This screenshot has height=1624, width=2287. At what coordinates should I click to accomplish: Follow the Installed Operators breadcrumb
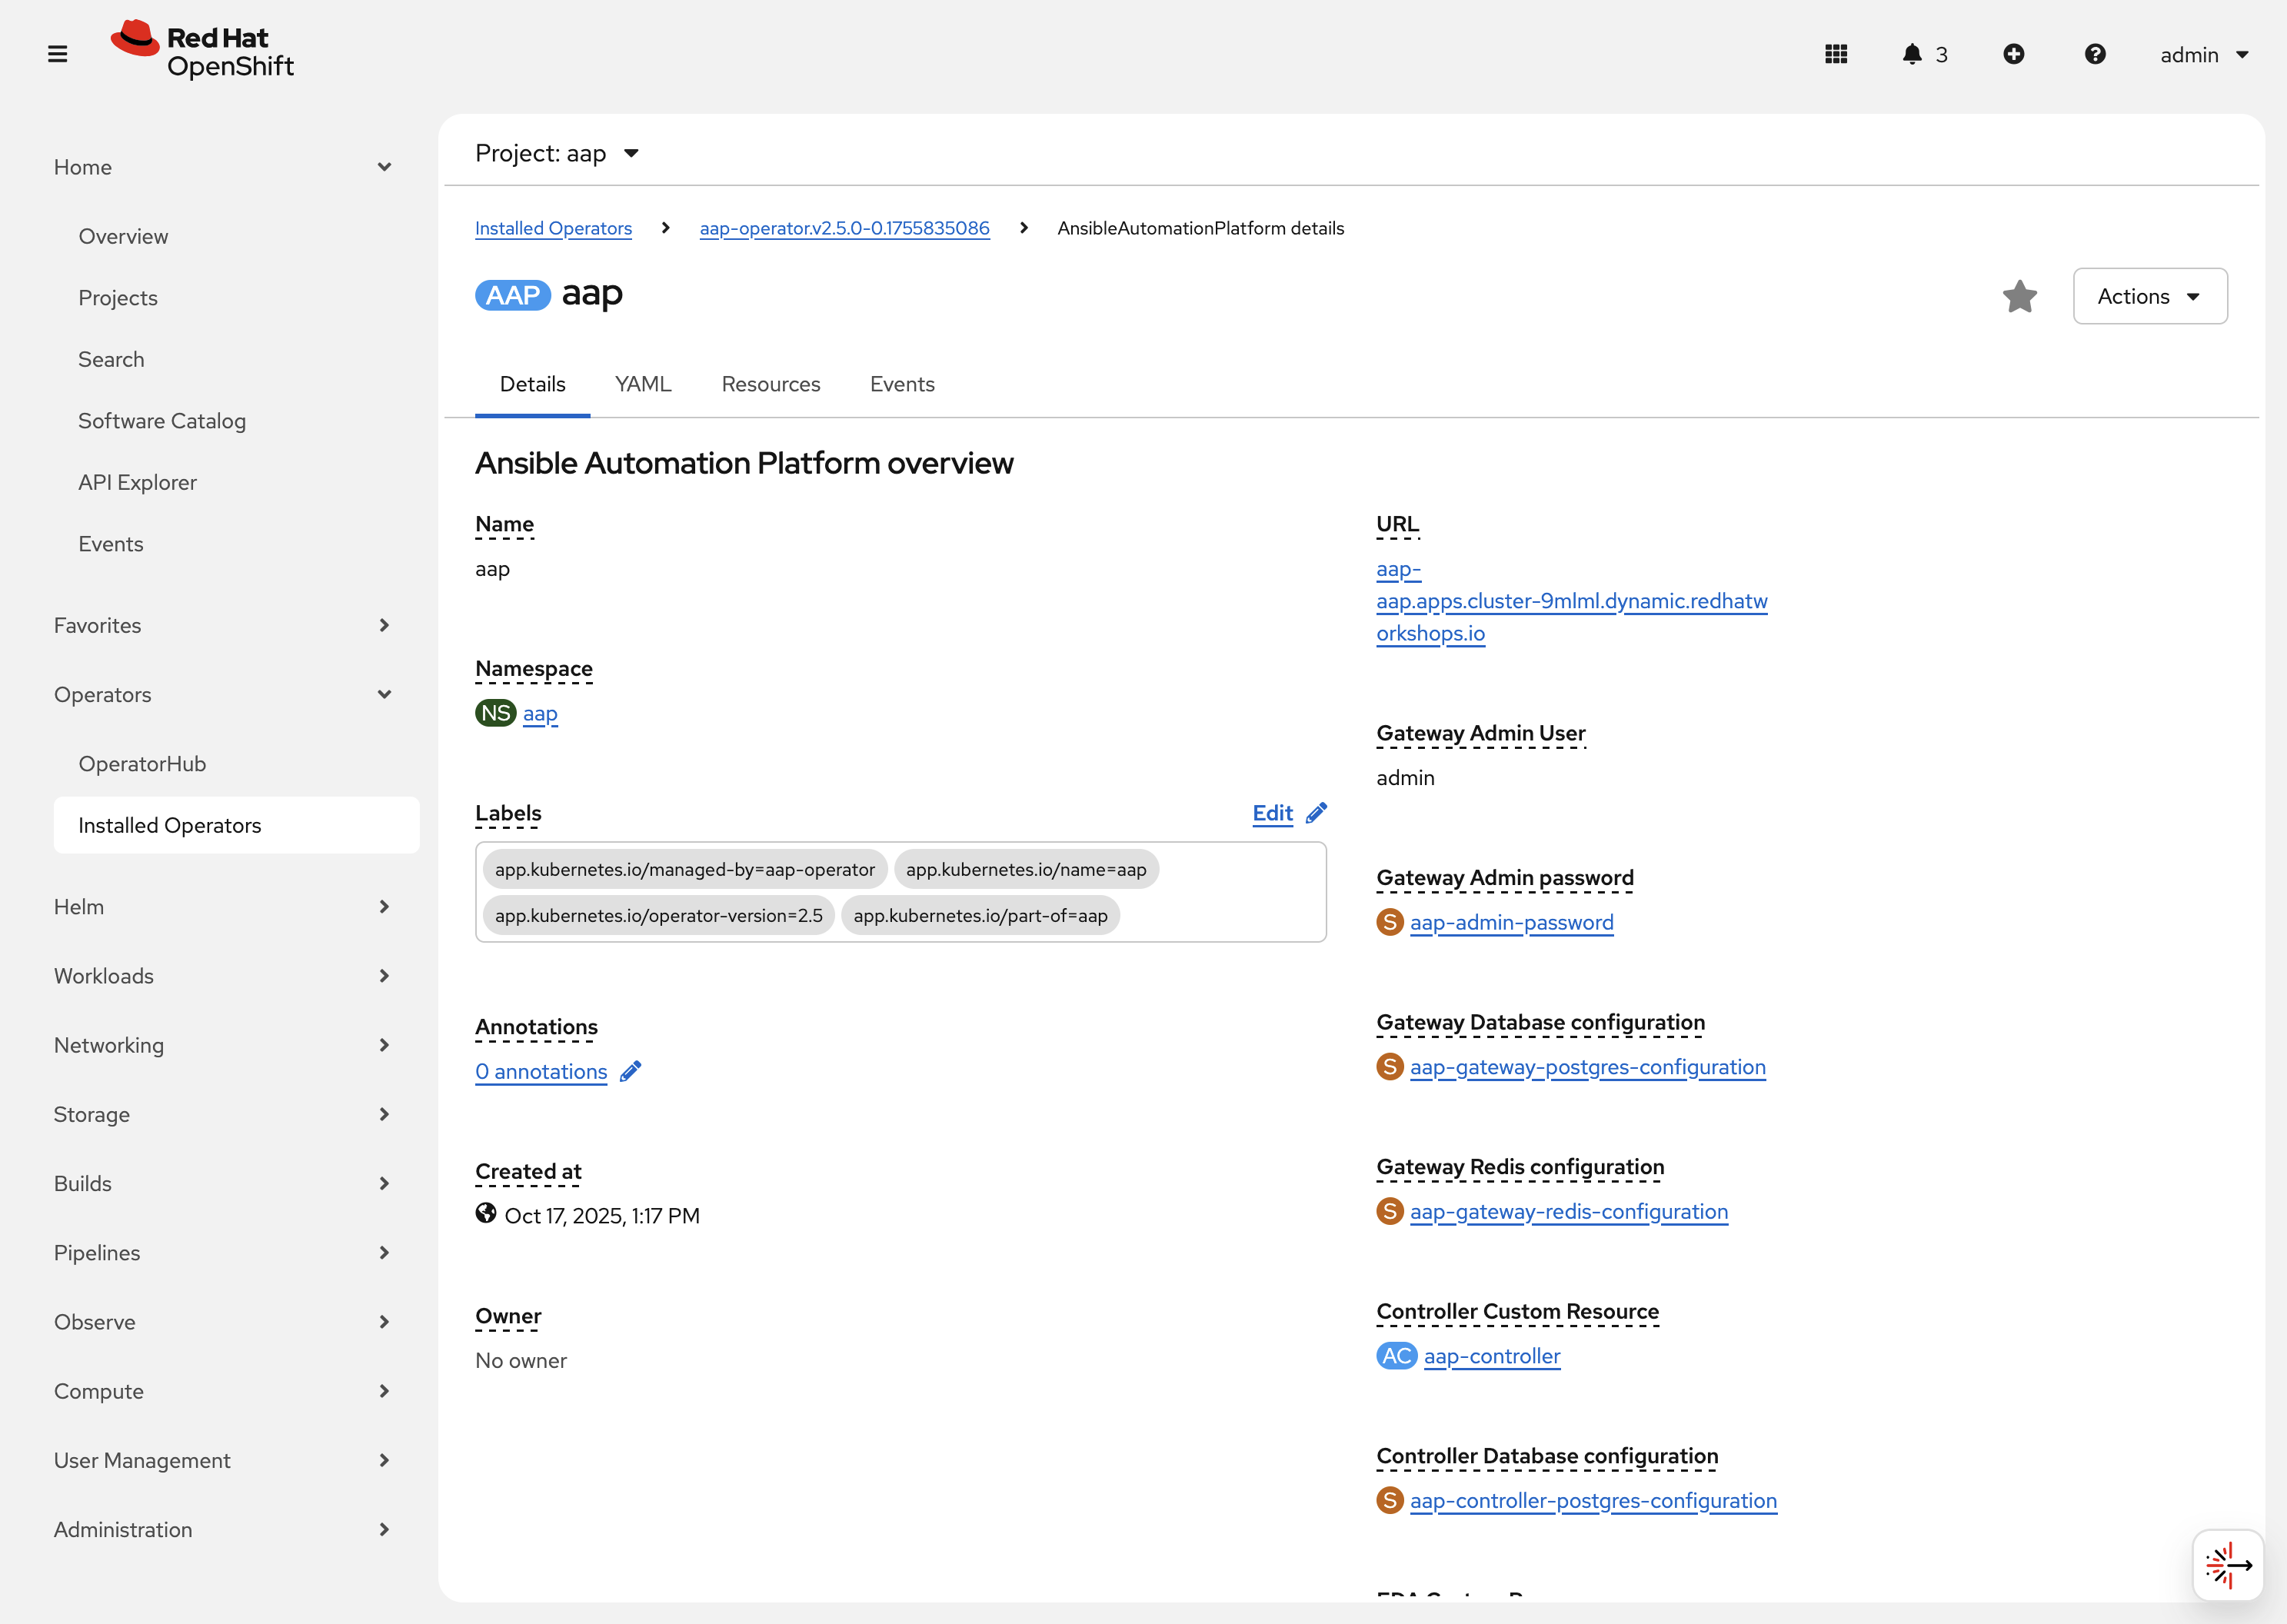[553, 228]
